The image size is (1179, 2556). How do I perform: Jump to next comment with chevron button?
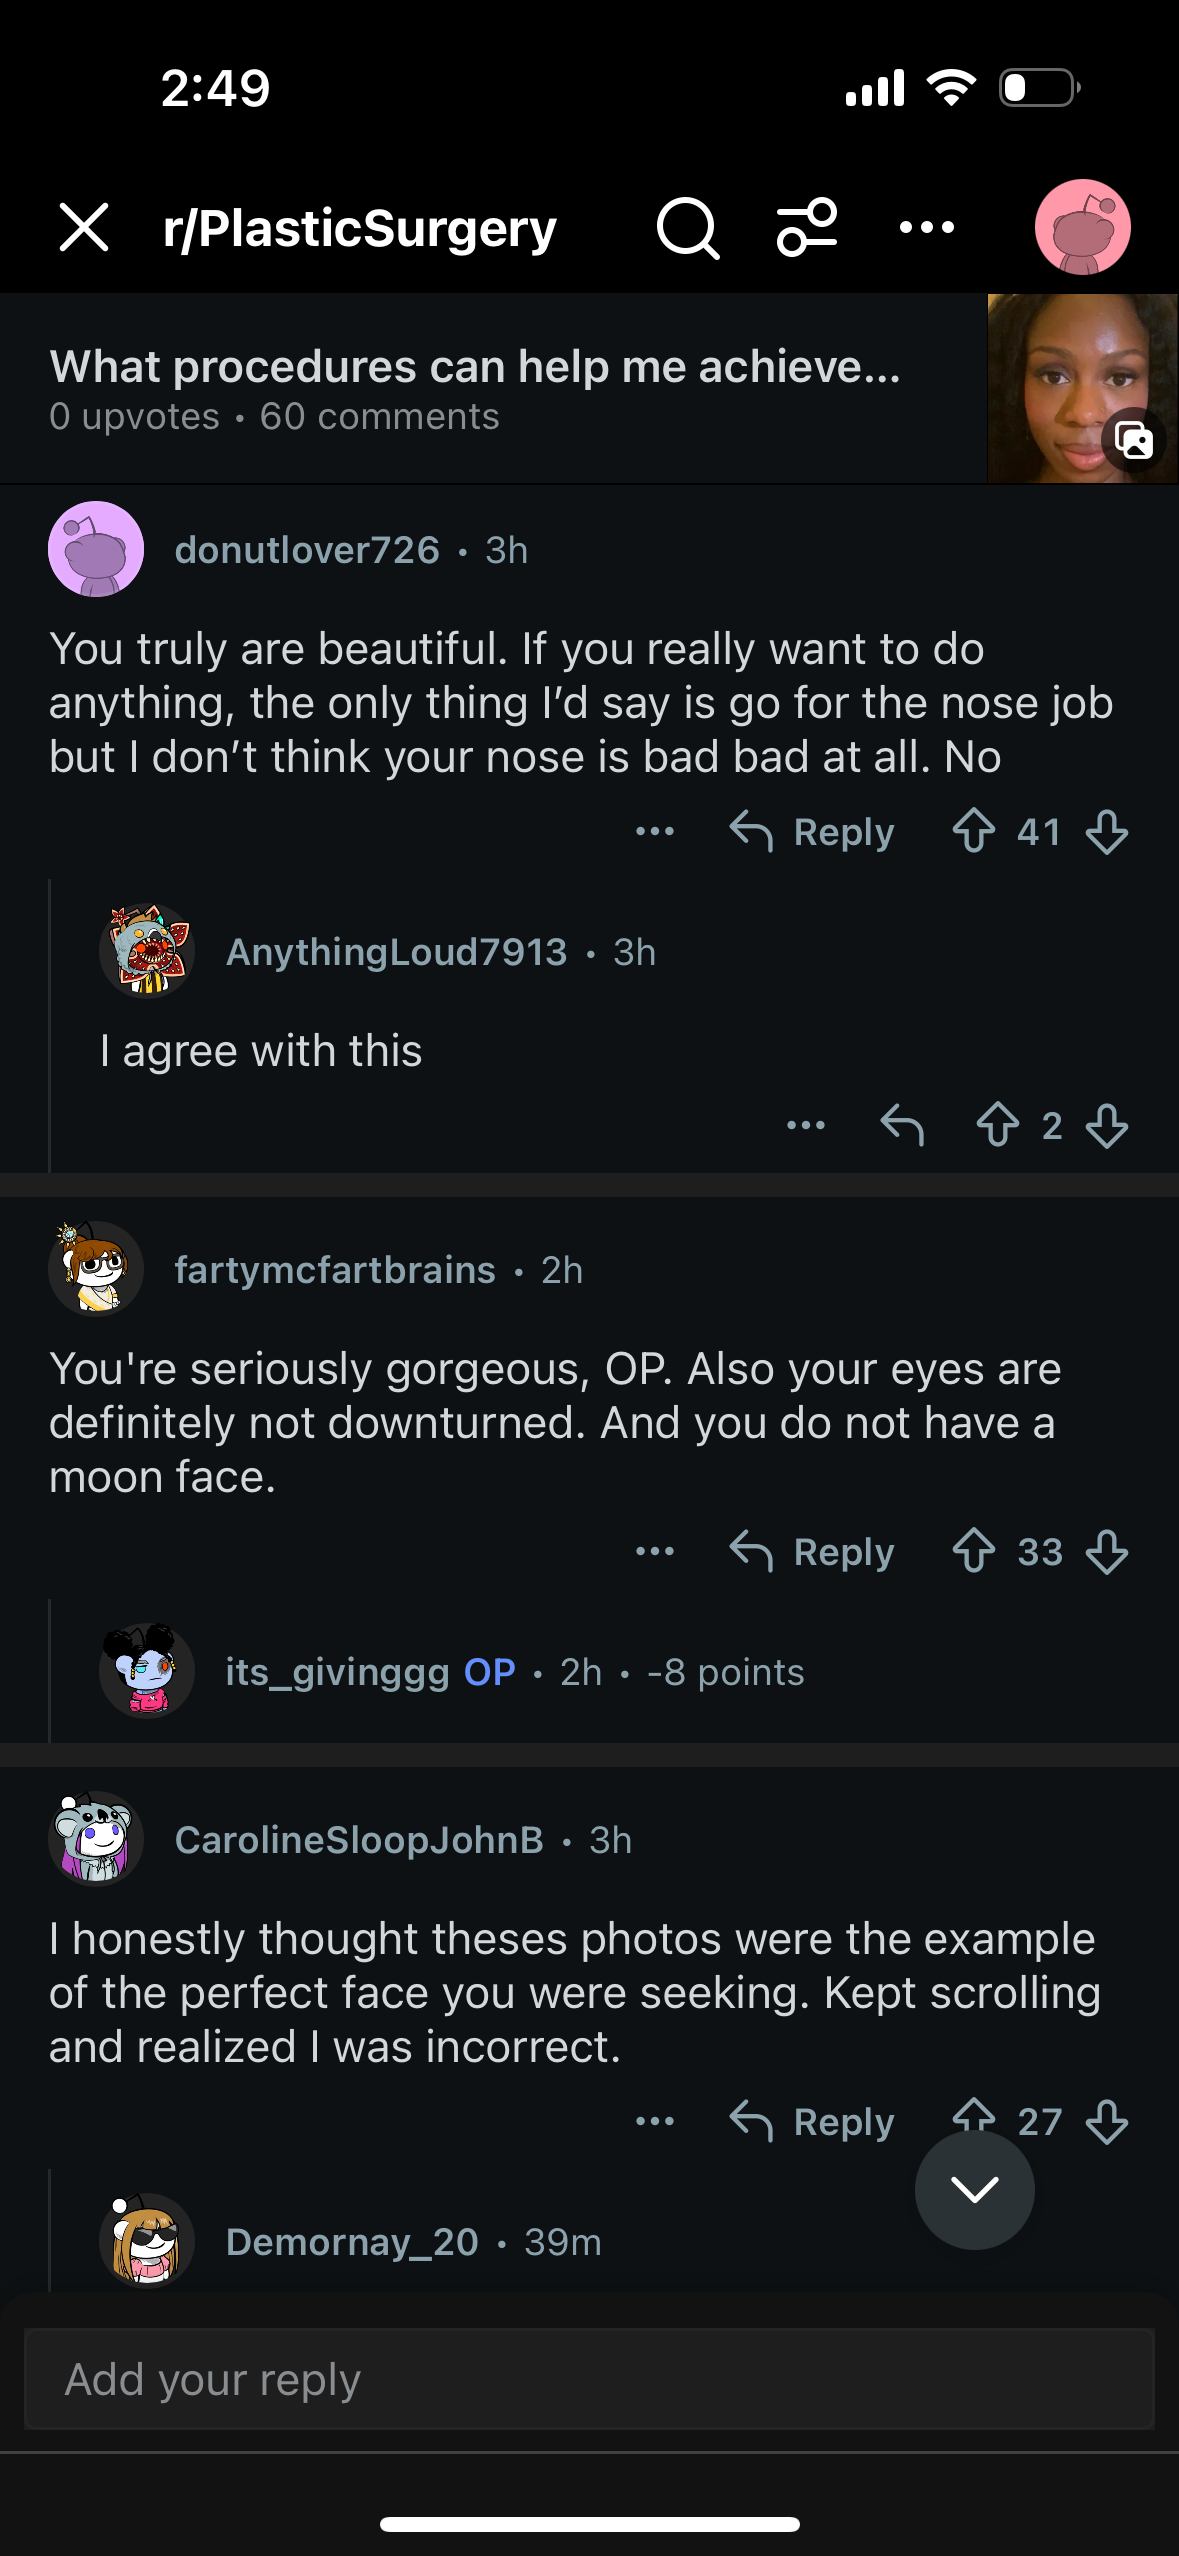[974, 2190]
